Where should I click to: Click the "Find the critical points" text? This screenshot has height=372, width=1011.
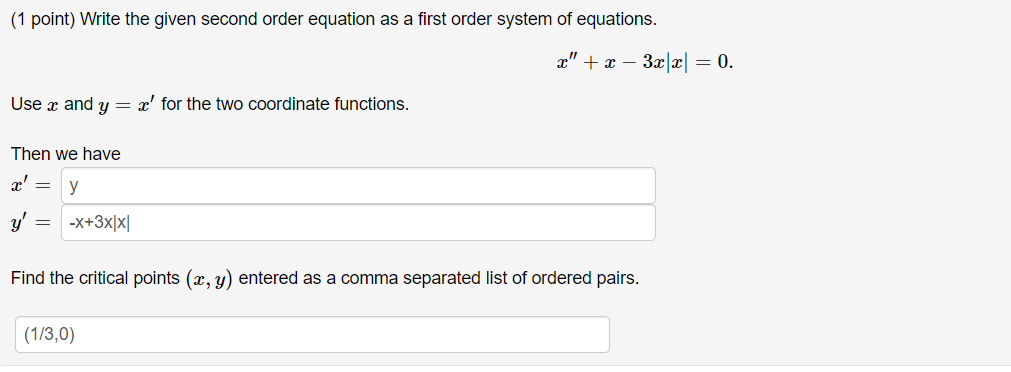(95, 279)
